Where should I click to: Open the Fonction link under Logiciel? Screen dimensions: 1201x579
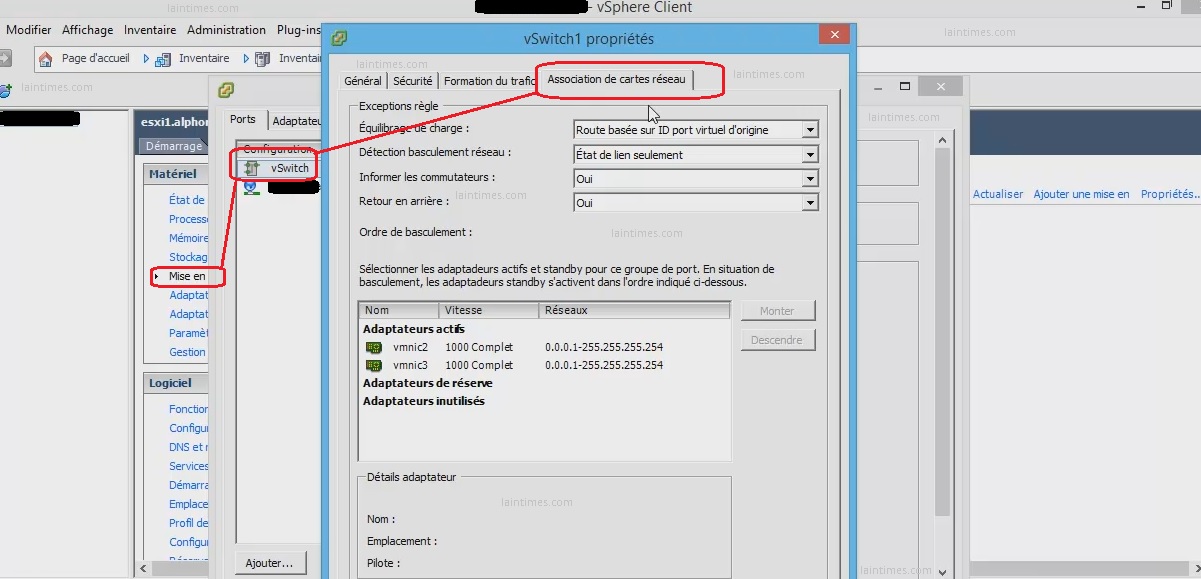189,409
